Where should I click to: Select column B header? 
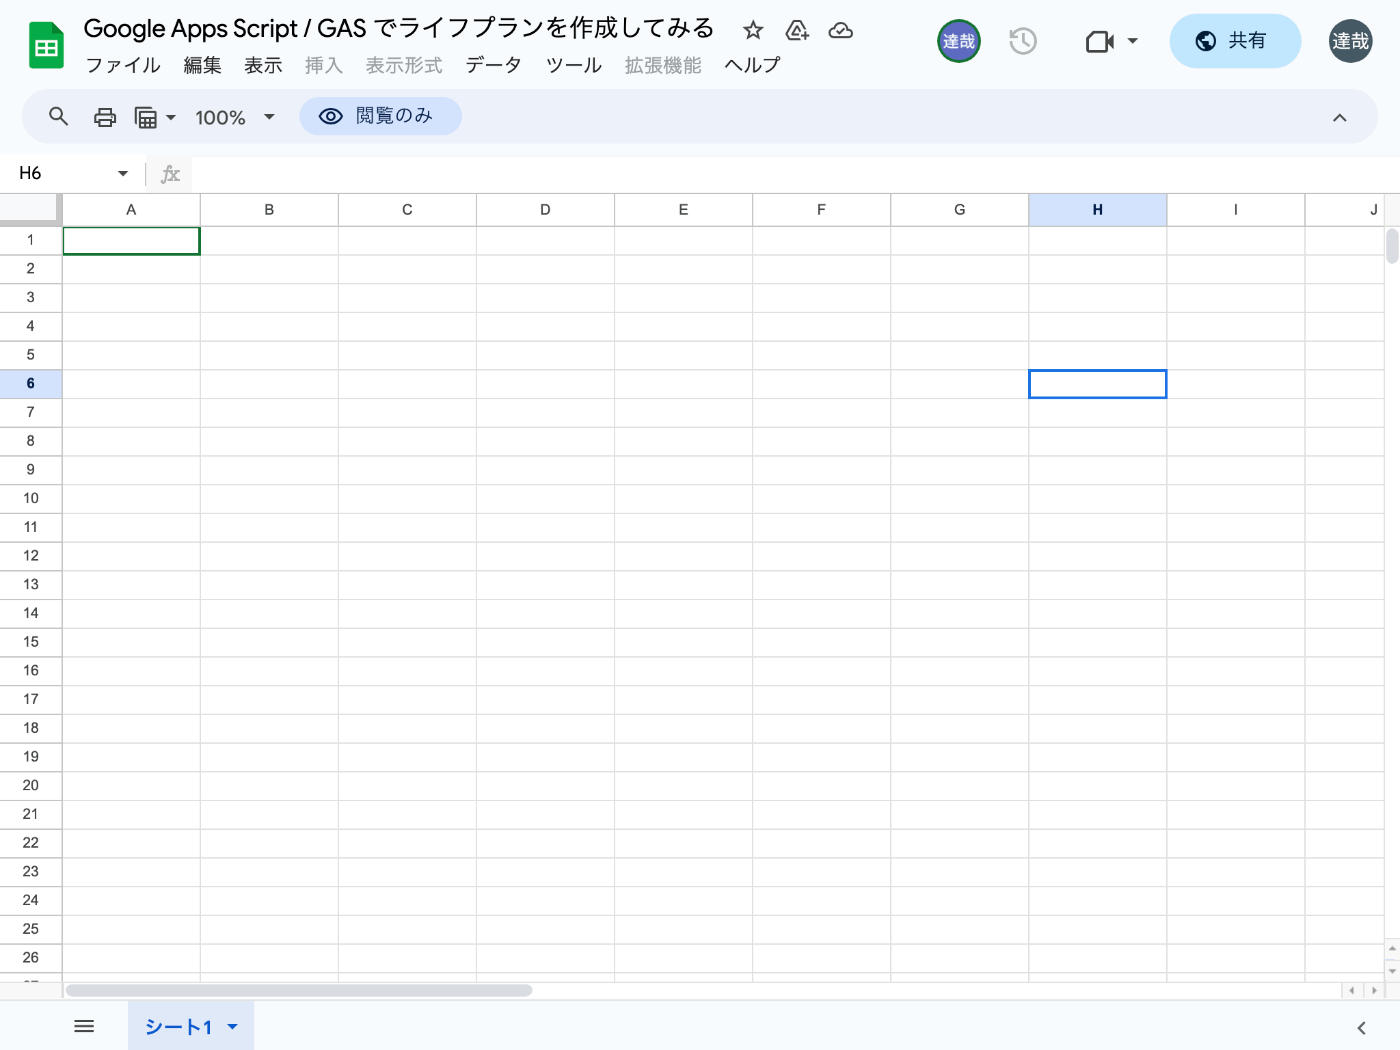click(x=269, y=210)
